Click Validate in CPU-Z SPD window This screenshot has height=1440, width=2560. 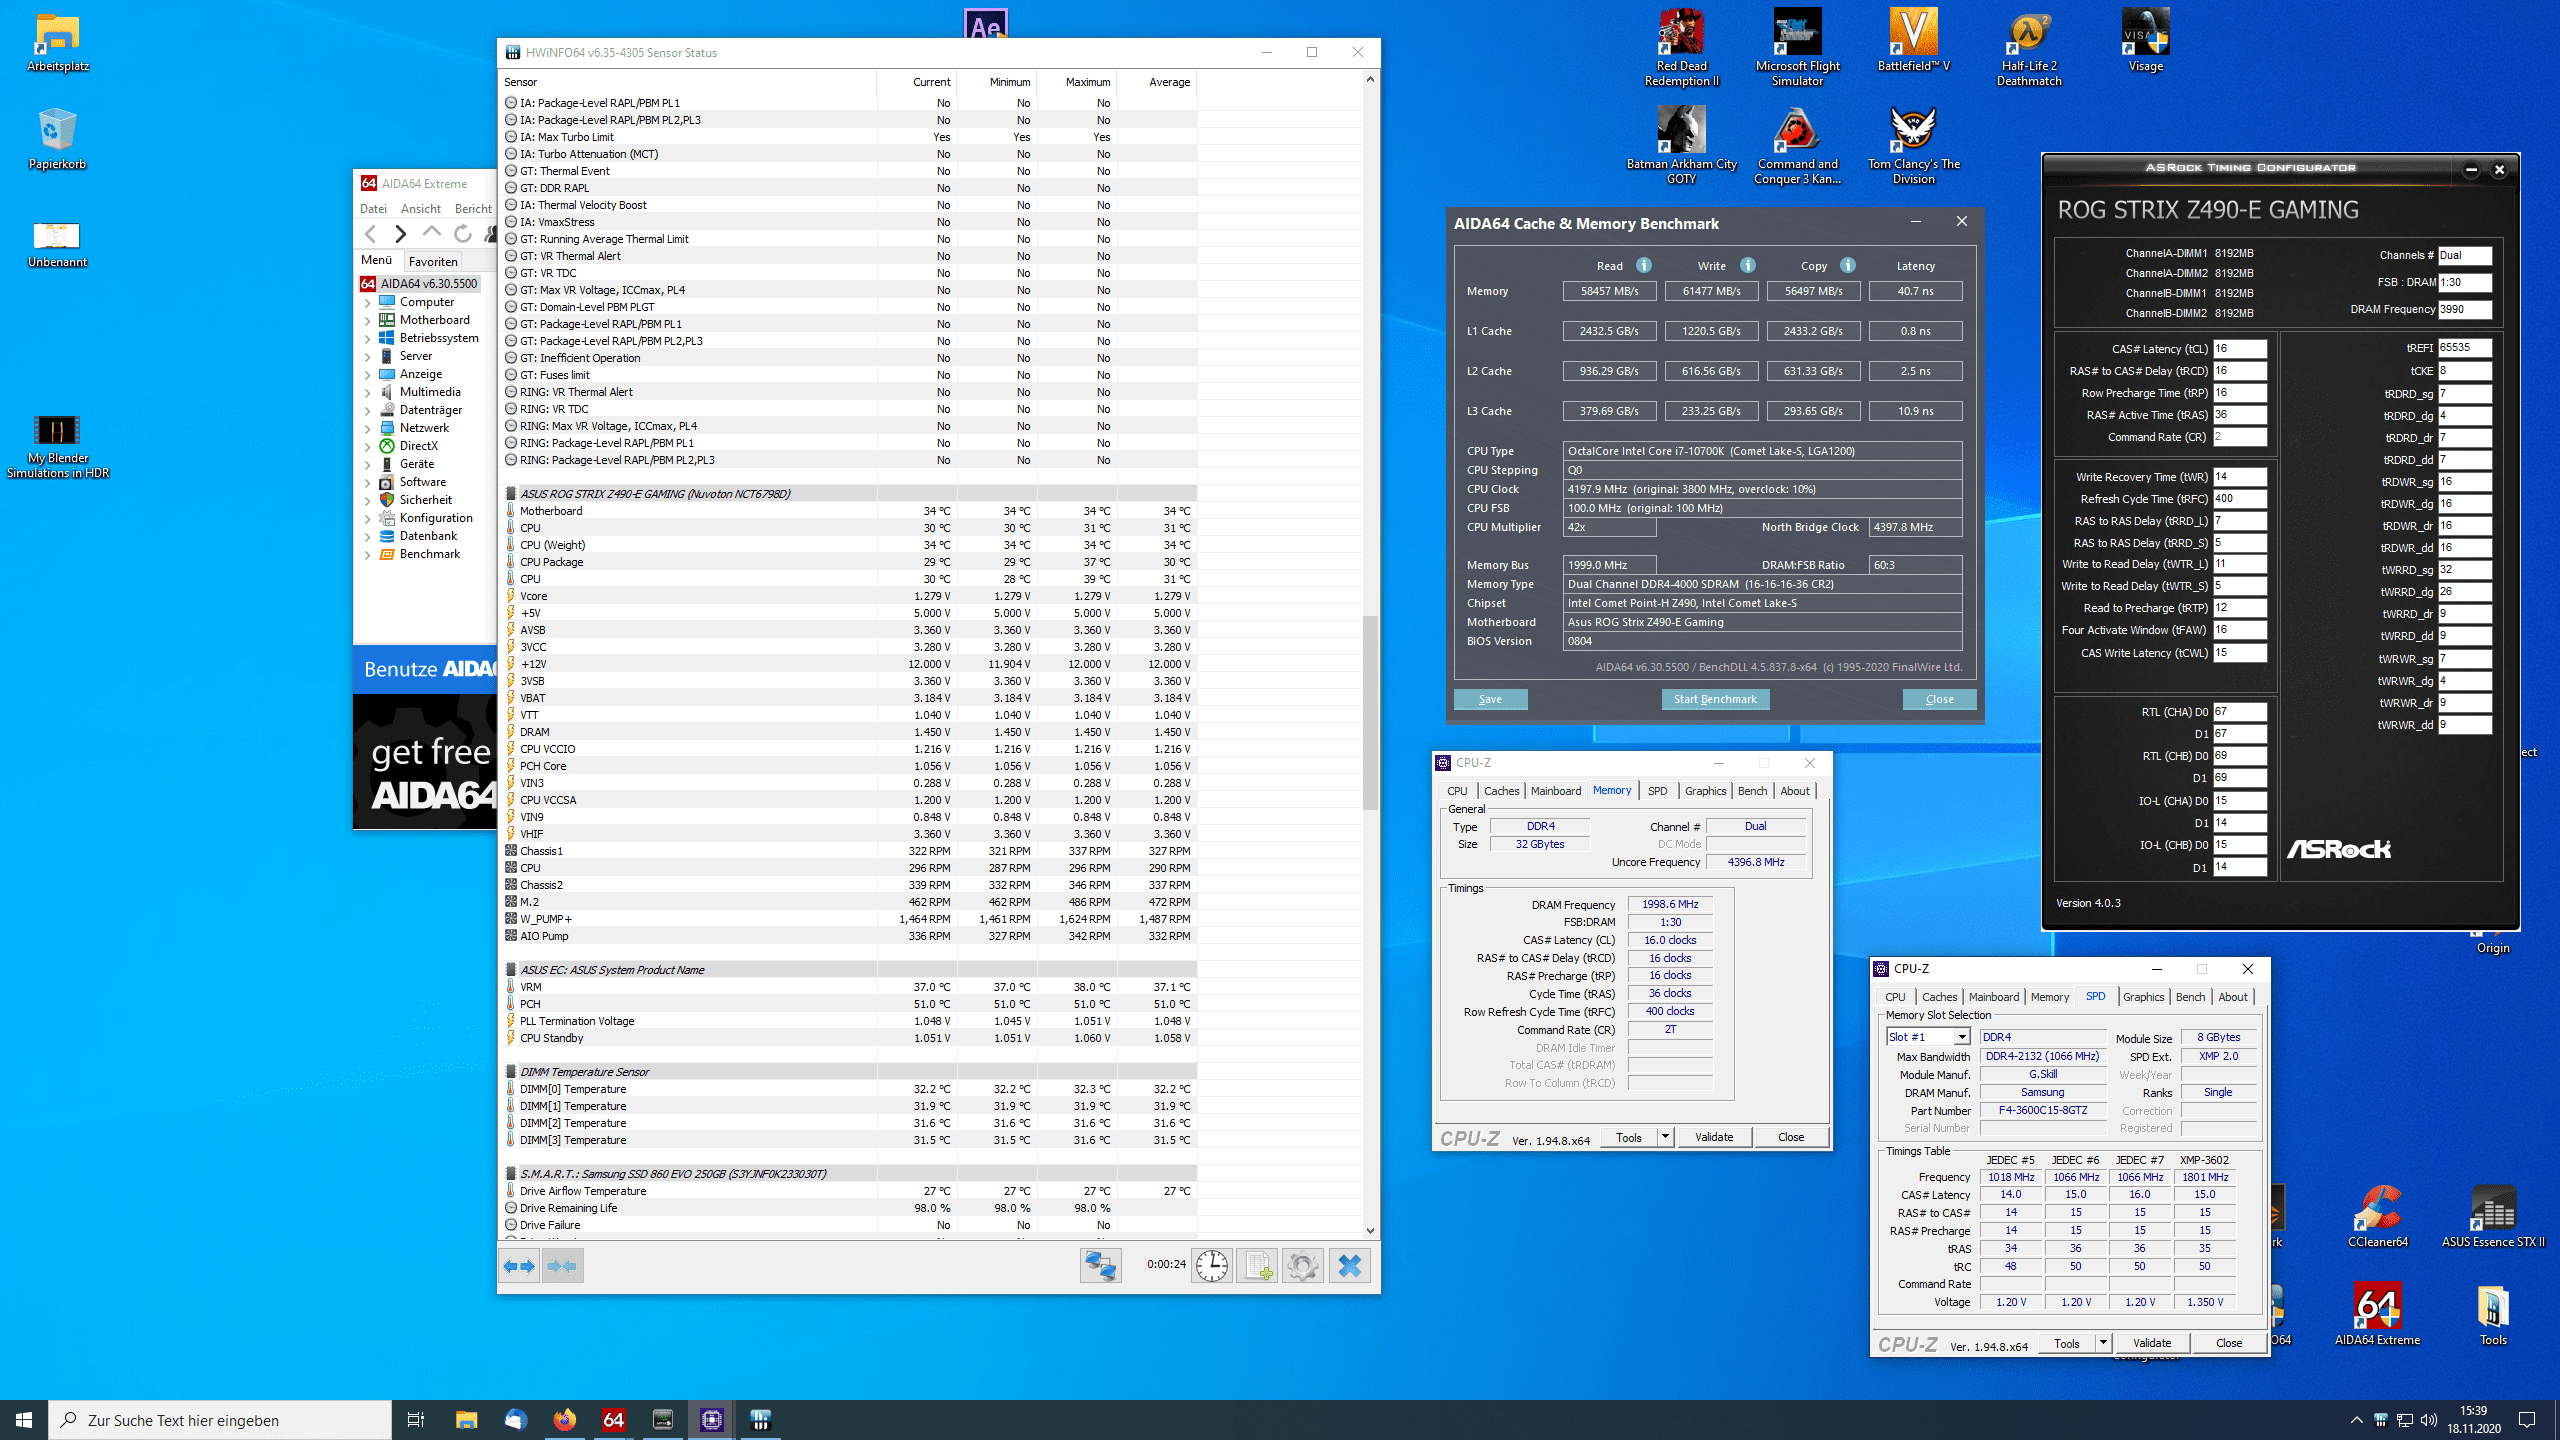point(2152,1343)
